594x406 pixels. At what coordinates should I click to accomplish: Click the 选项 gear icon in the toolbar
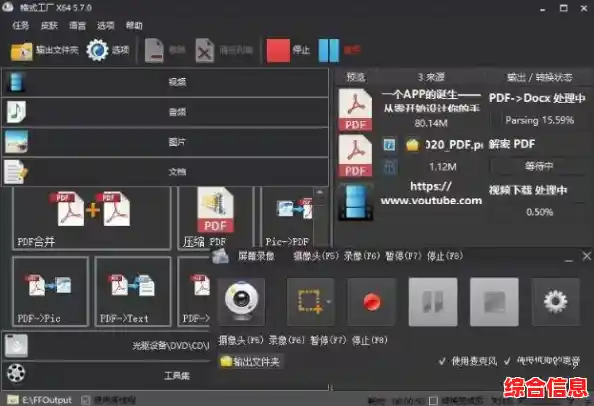(x=97, y=50)
